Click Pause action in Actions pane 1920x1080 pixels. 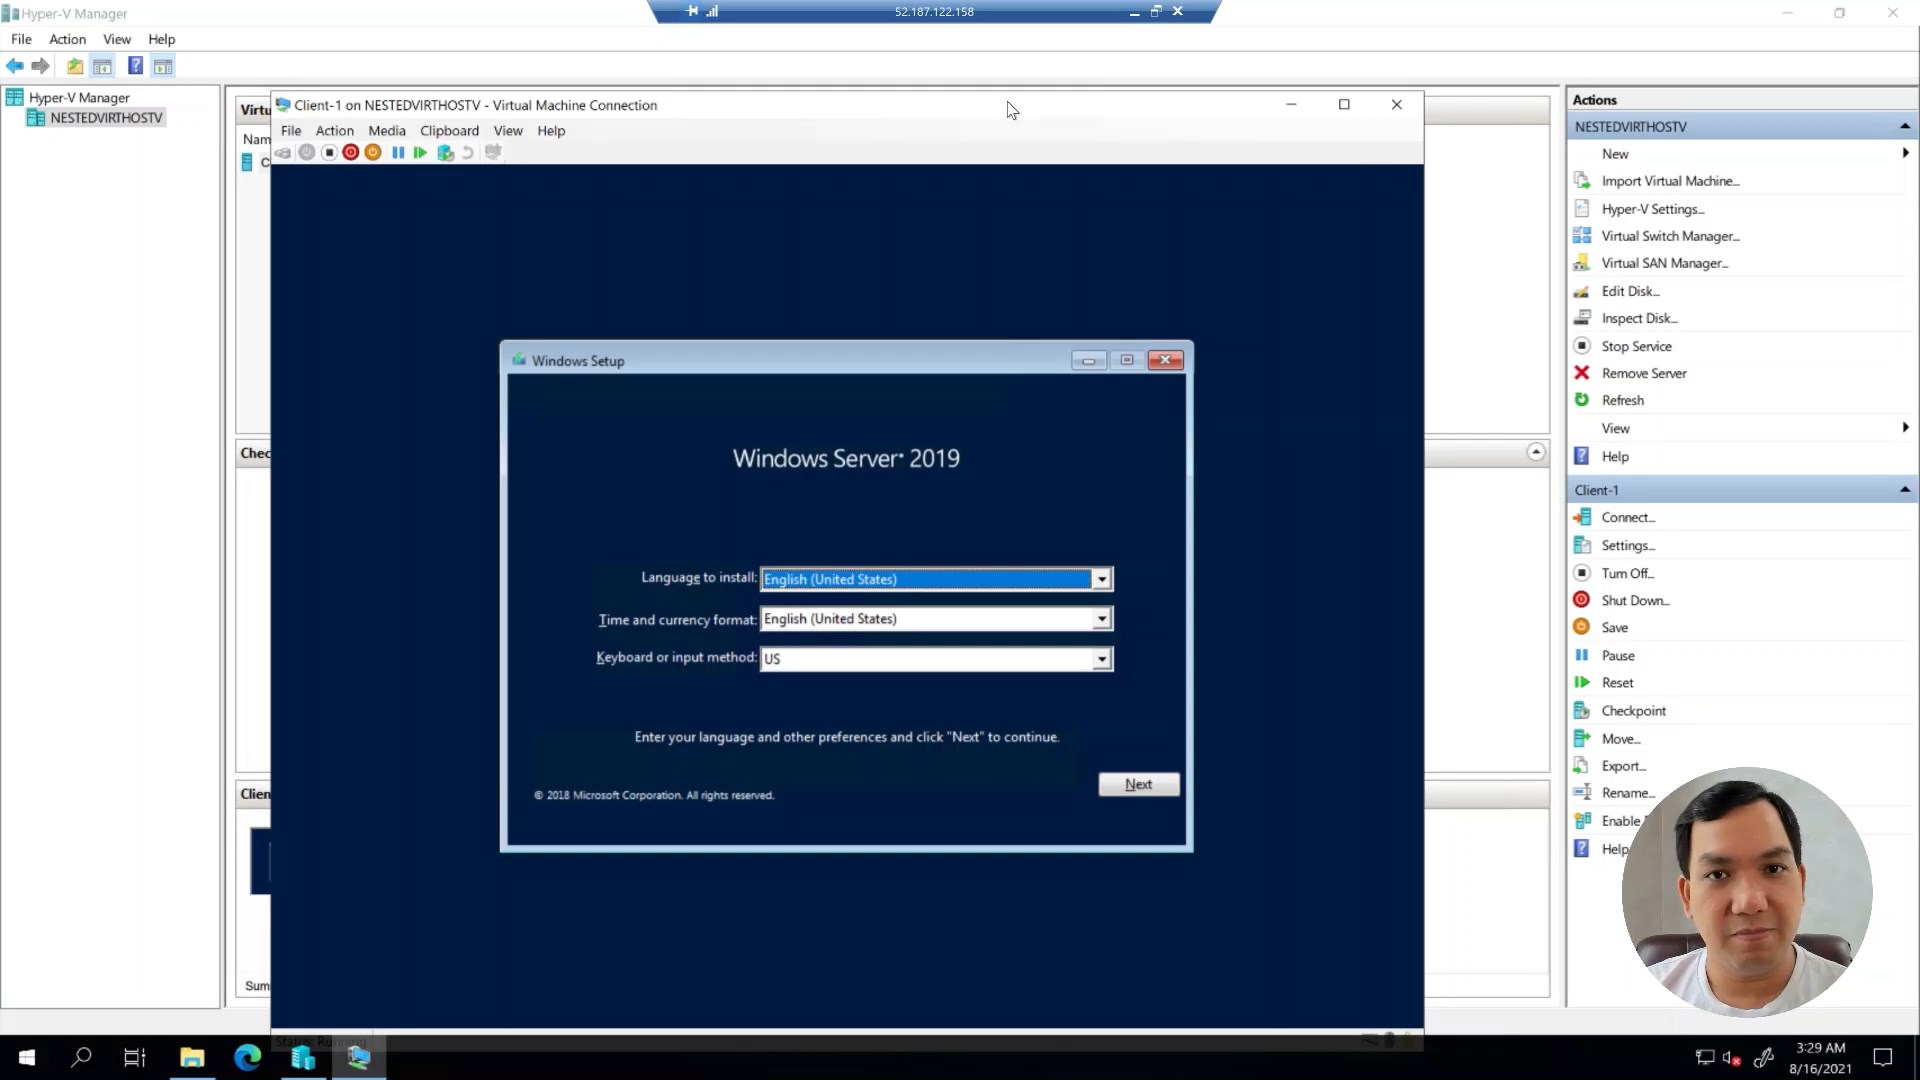[1617, 655]
